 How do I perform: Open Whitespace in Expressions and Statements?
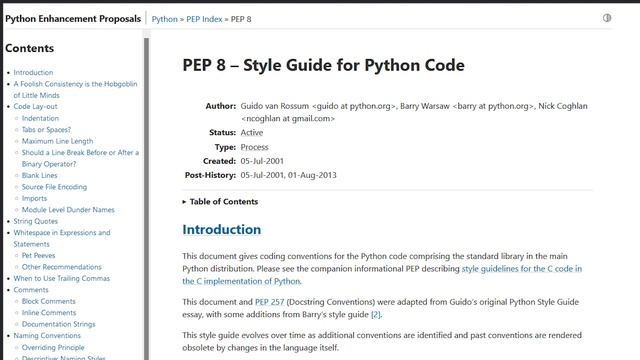click(x=62, y=238)
